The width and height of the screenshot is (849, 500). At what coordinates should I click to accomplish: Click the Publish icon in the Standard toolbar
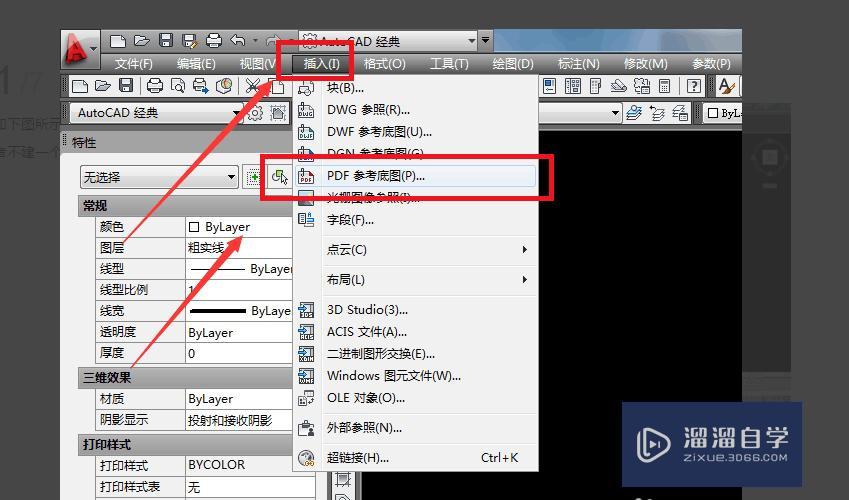point(200,86)
